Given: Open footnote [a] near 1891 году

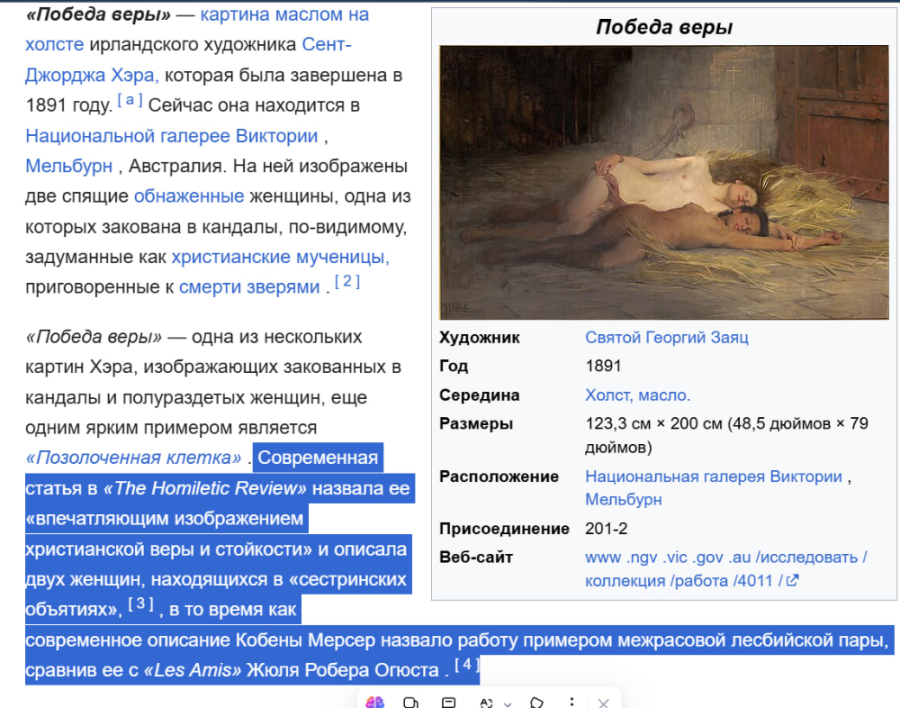Looking at the screenshot, I should pos(131,99).
